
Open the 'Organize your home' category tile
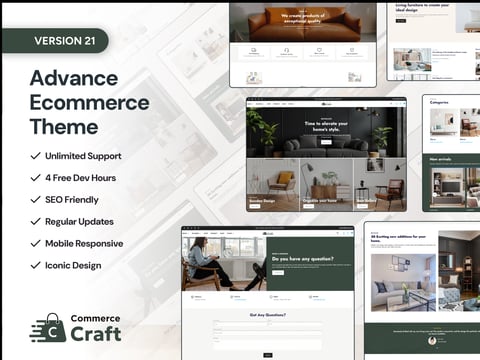[x=326, y=185]
